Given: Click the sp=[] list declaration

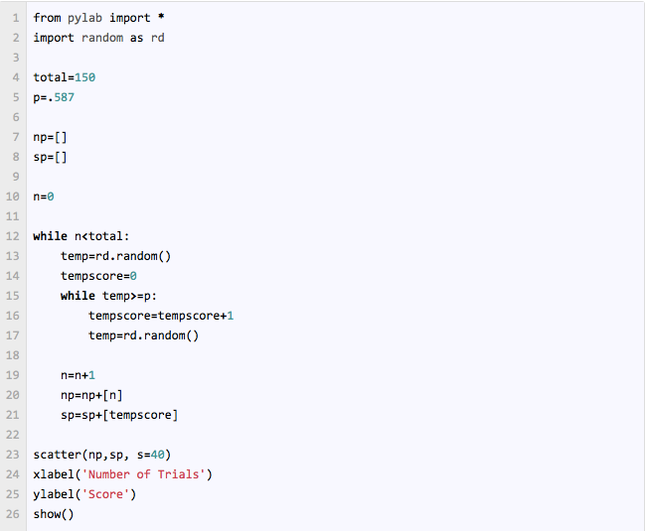Looking at the screenshot, I should coord(50,157).
